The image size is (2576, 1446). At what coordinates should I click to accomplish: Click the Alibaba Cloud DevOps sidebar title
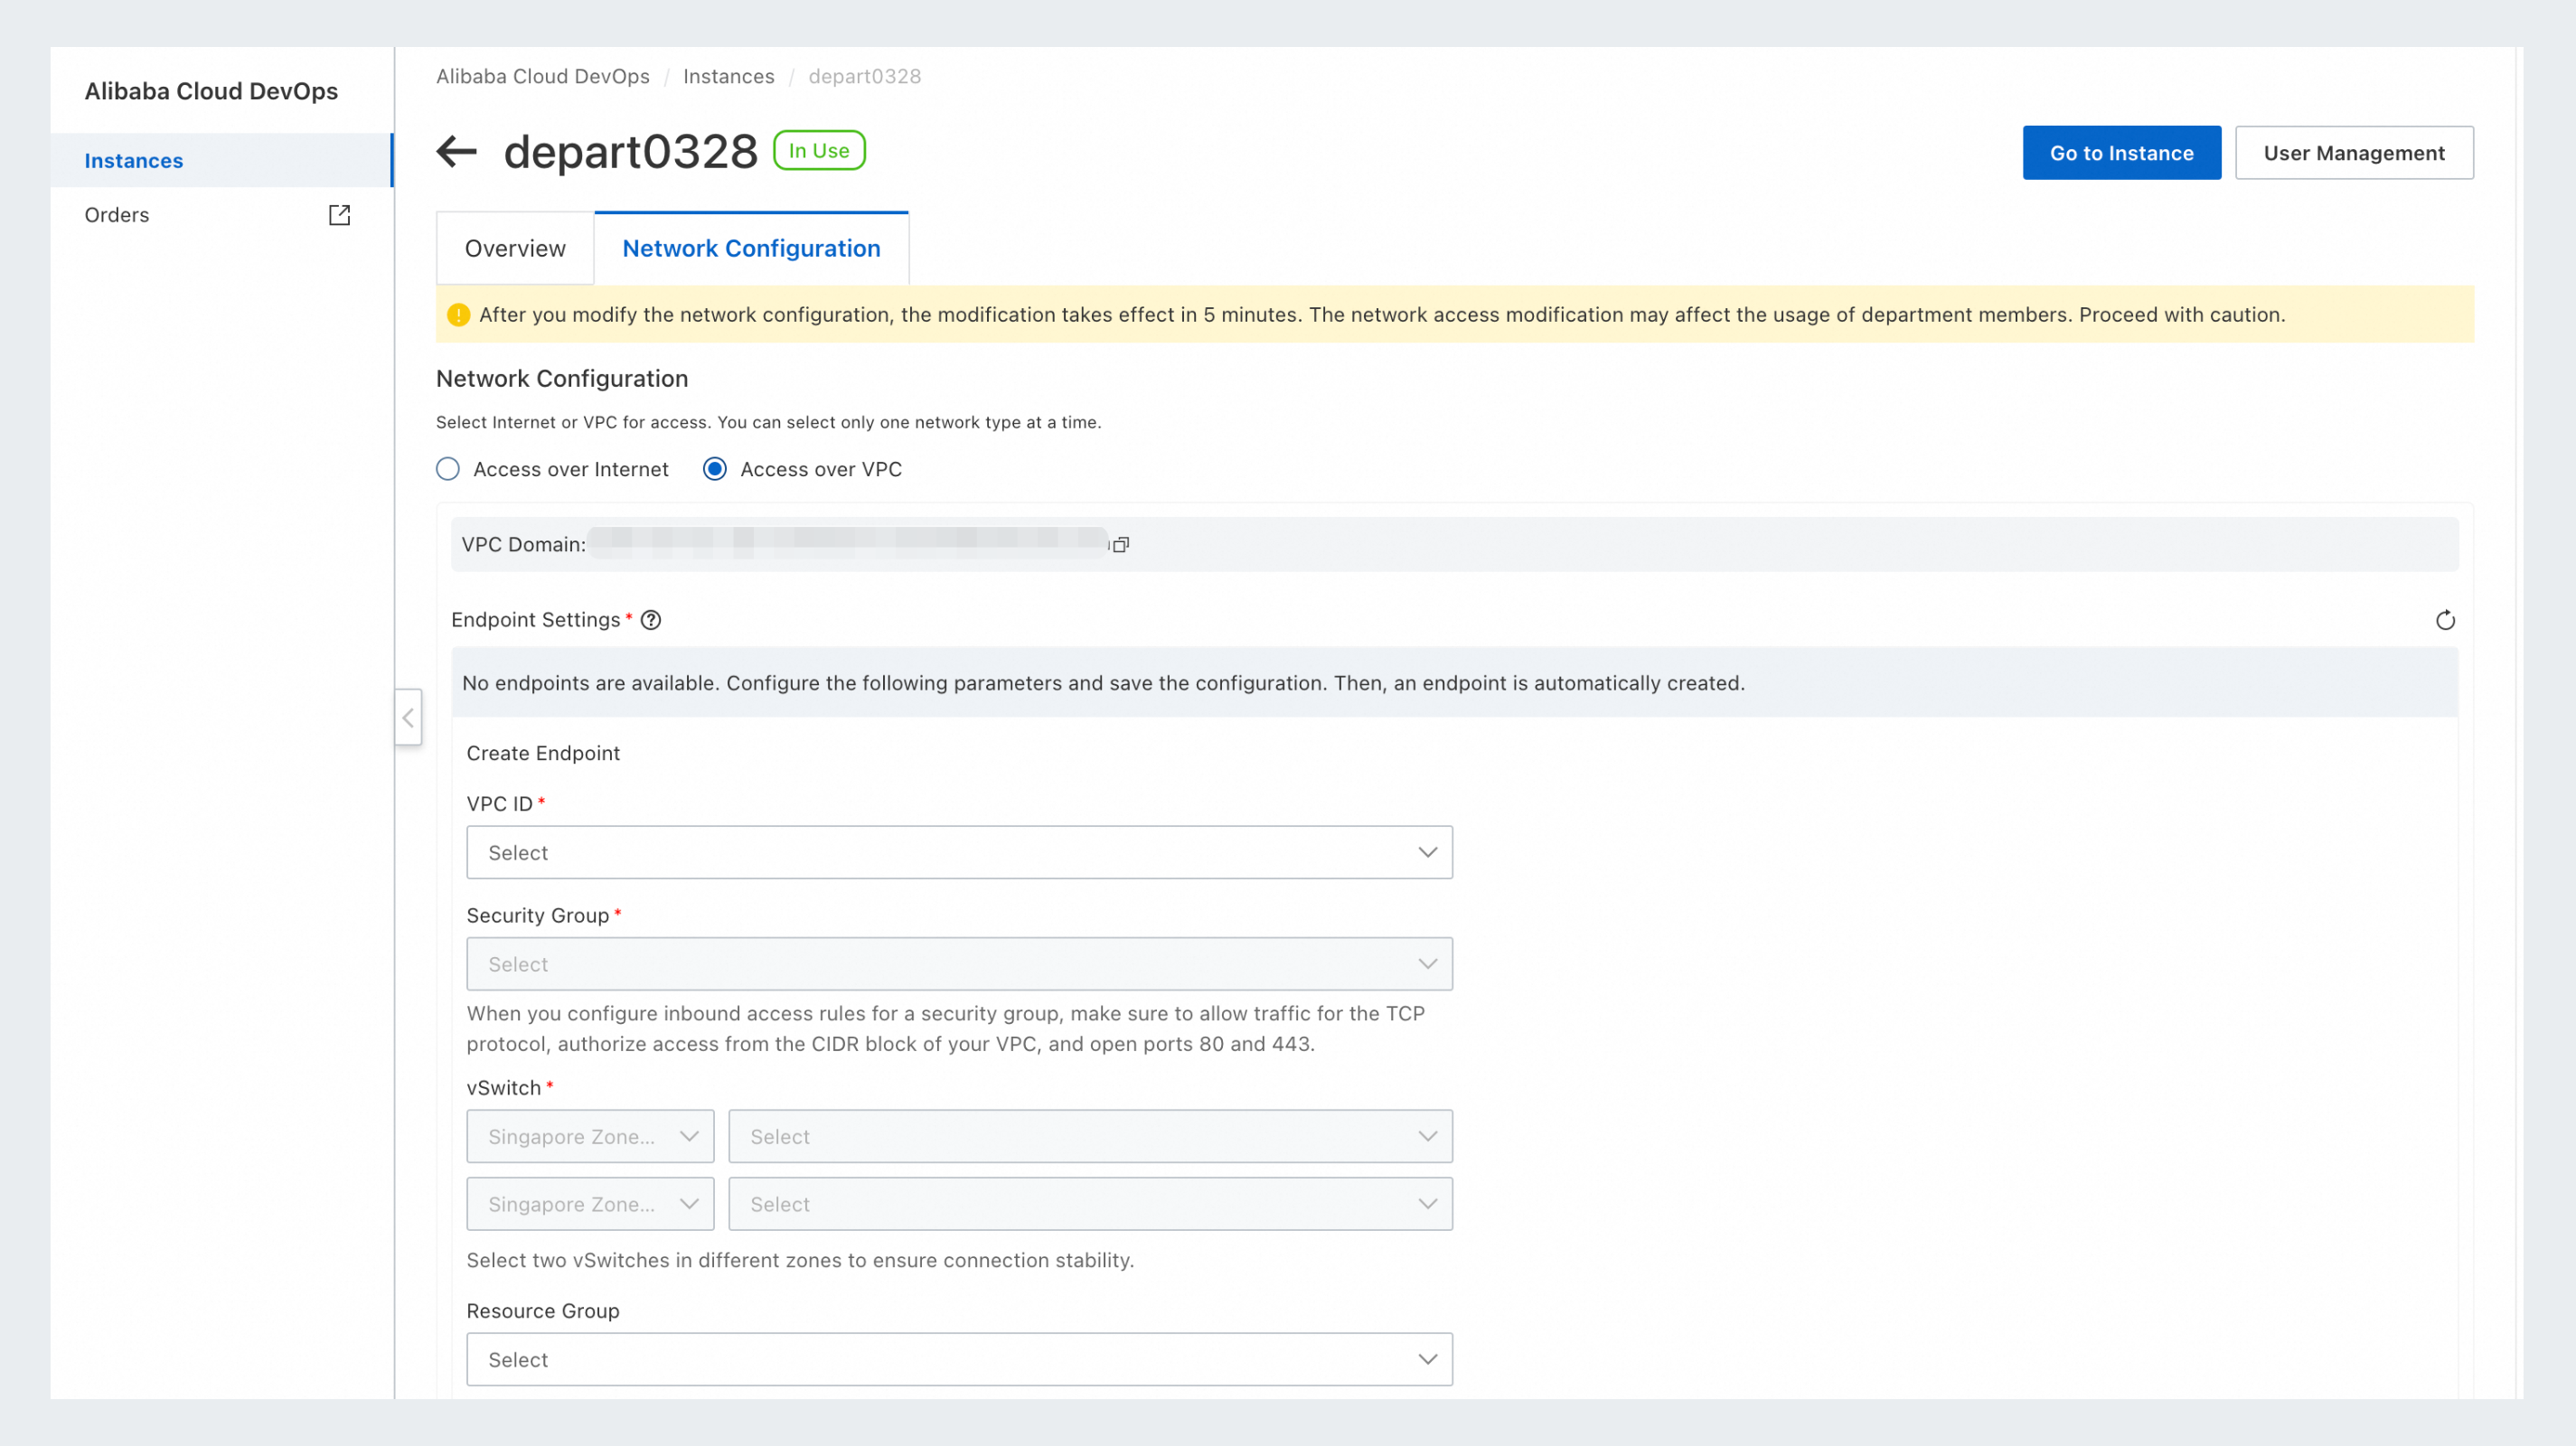coord(211,91)
